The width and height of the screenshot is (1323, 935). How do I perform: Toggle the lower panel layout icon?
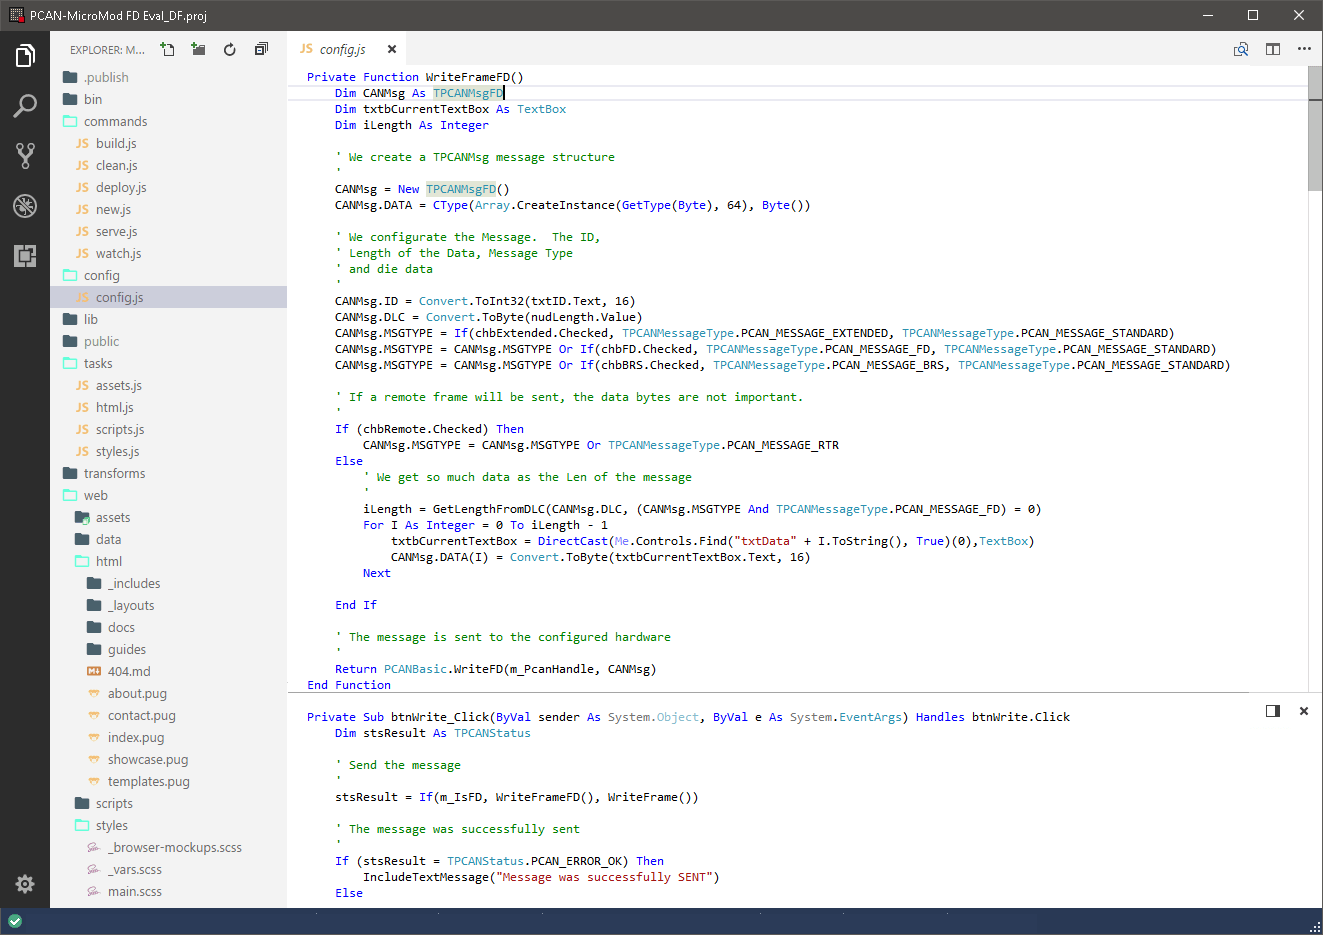[x=1273, y=711]
